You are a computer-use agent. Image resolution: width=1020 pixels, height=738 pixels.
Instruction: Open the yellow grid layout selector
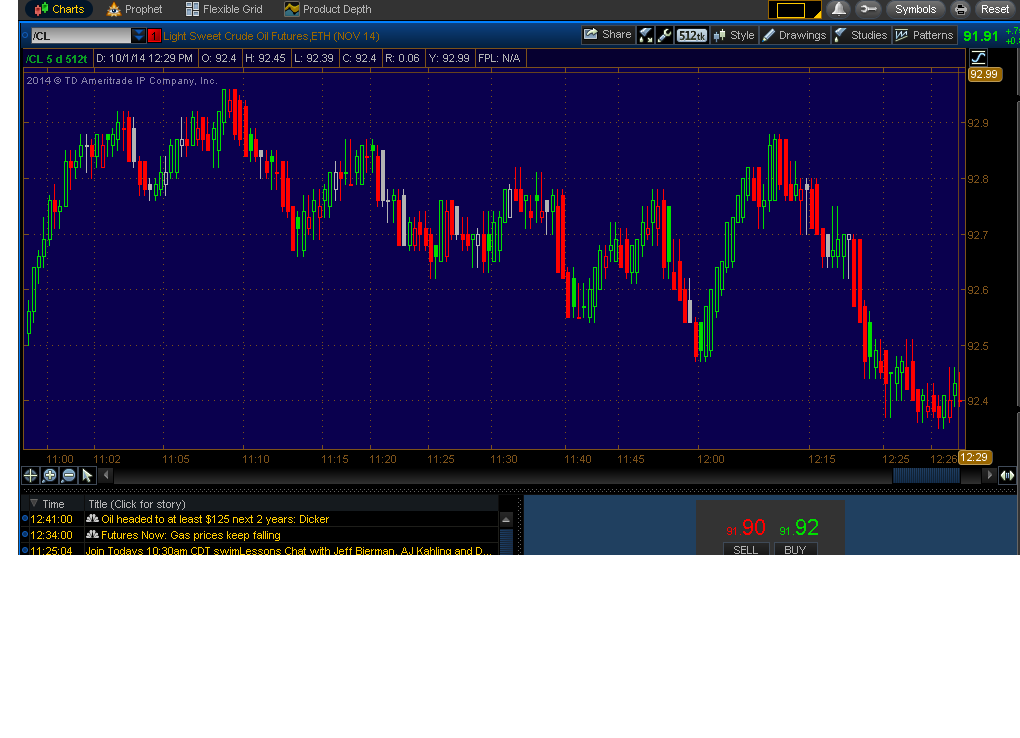click(794, 10)
